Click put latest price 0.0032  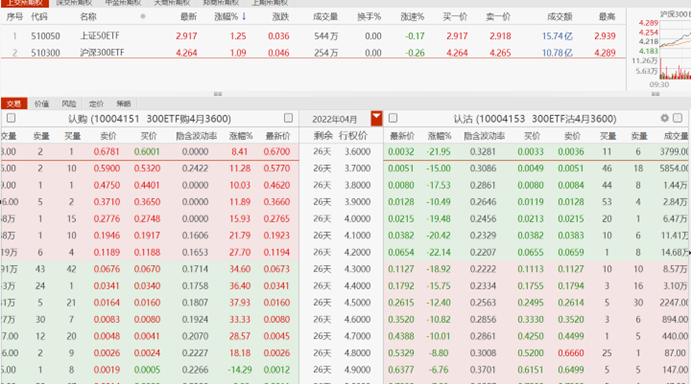pos(401,152)
